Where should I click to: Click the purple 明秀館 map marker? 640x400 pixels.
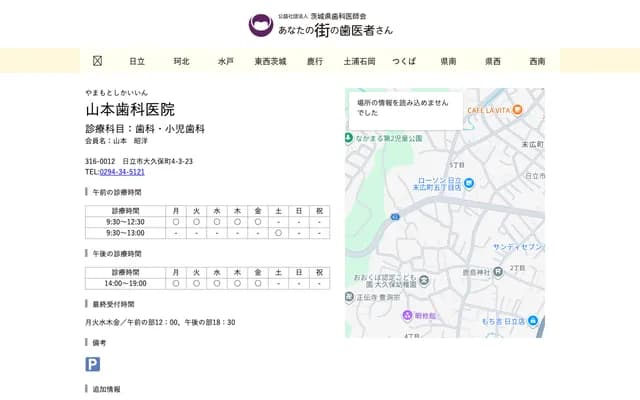[x=406, y=316]
